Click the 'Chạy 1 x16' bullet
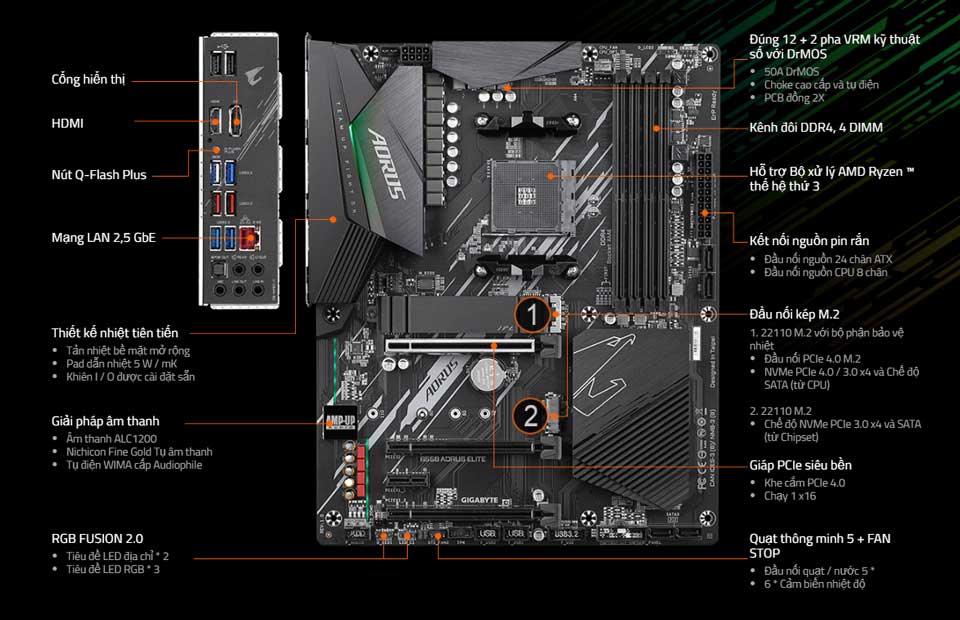This screenshot has height=620, width=960. coord(790,496)
